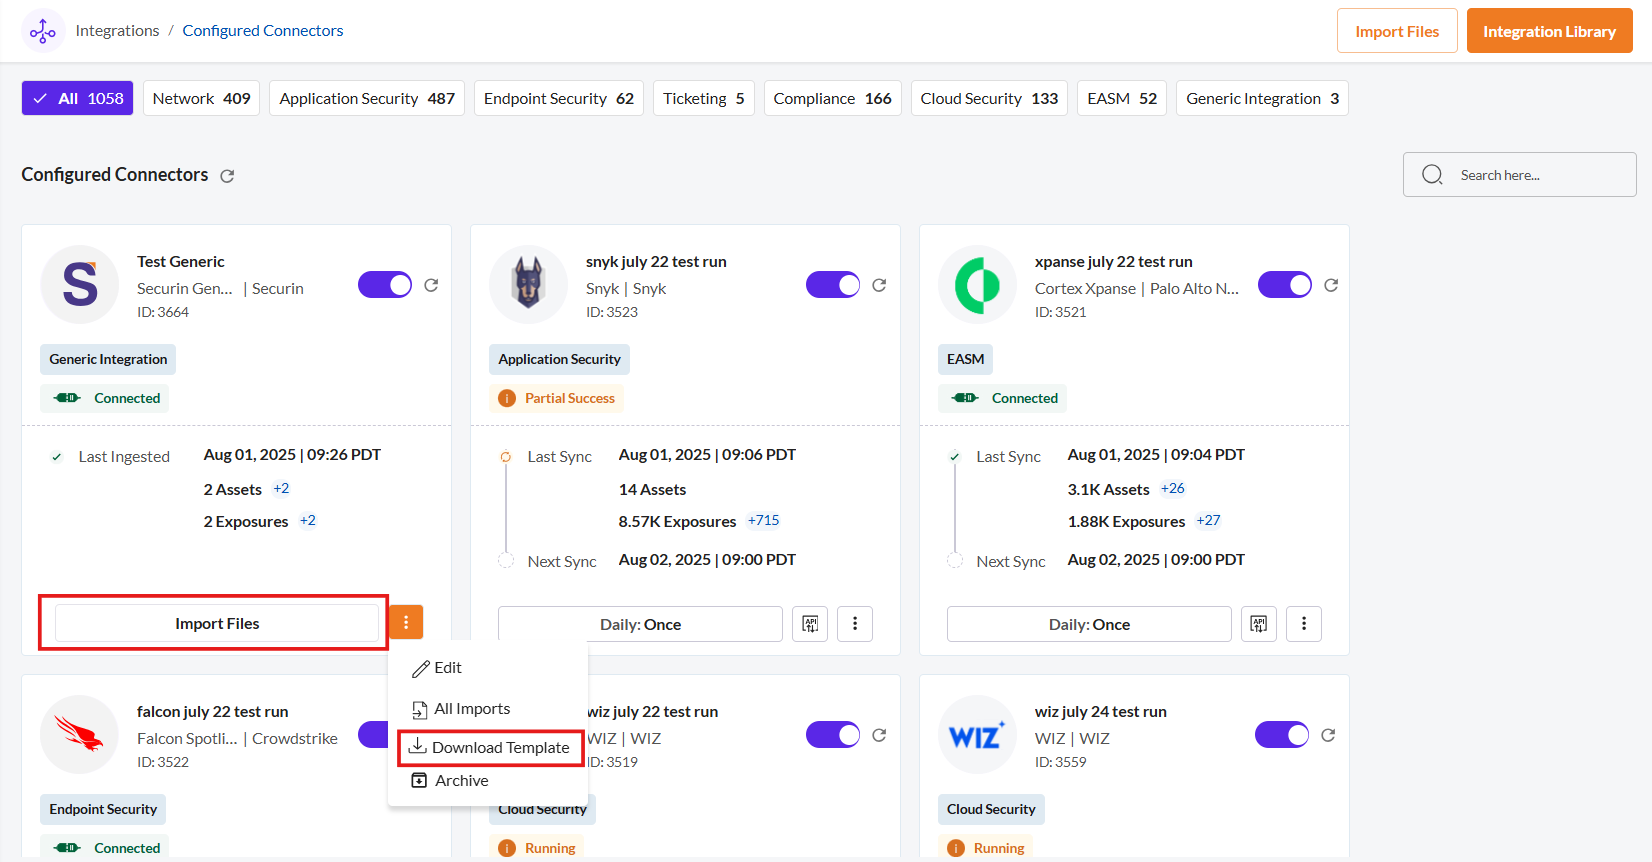Viewport: 1652px width, 862px height.
Task: Go to Integrations breadcrumb link
Action: tap(118, 31)
